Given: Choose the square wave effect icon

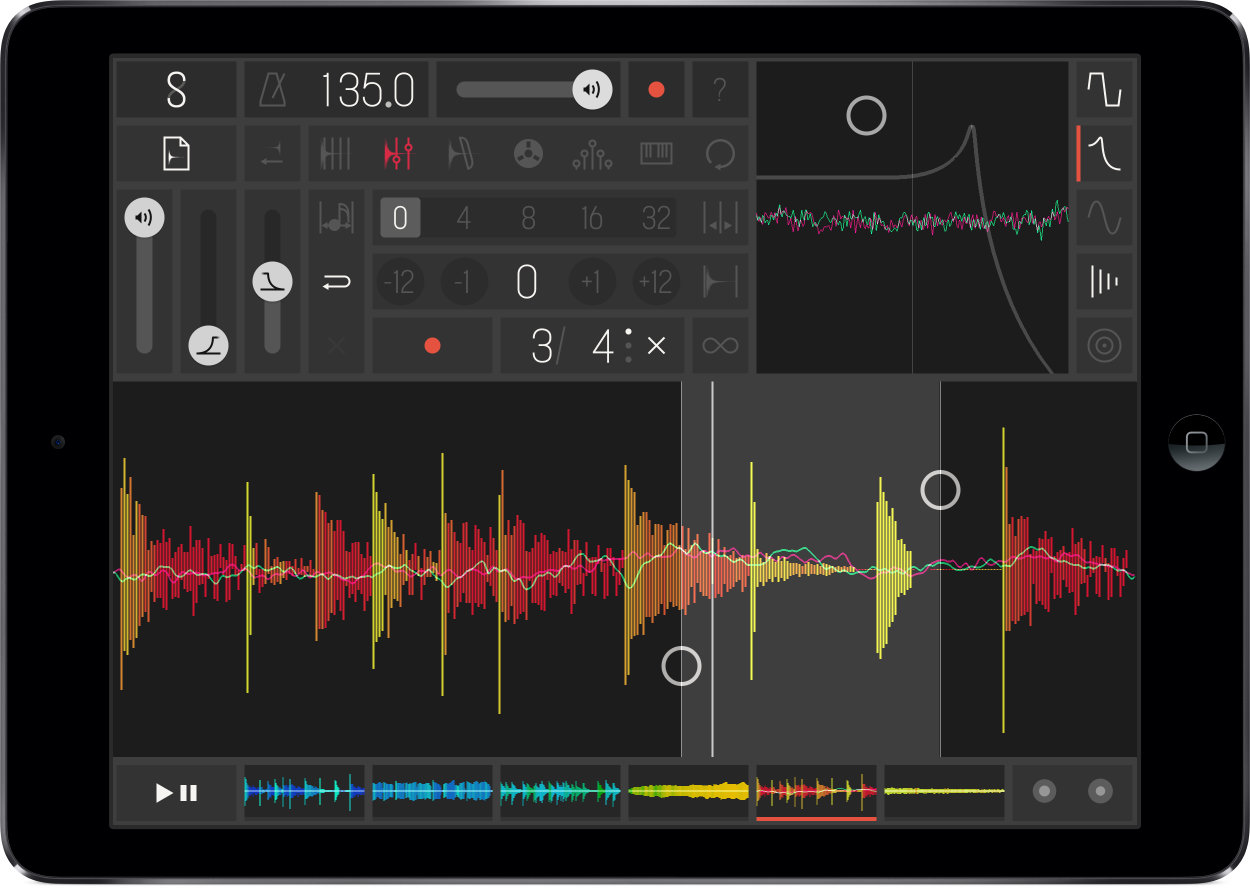Looking at the screenshot, I should (x=1104, y=90).
